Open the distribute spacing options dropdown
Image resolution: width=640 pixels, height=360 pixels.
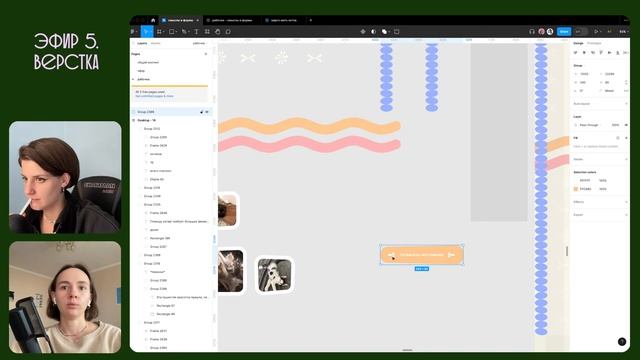pos(626,53)
